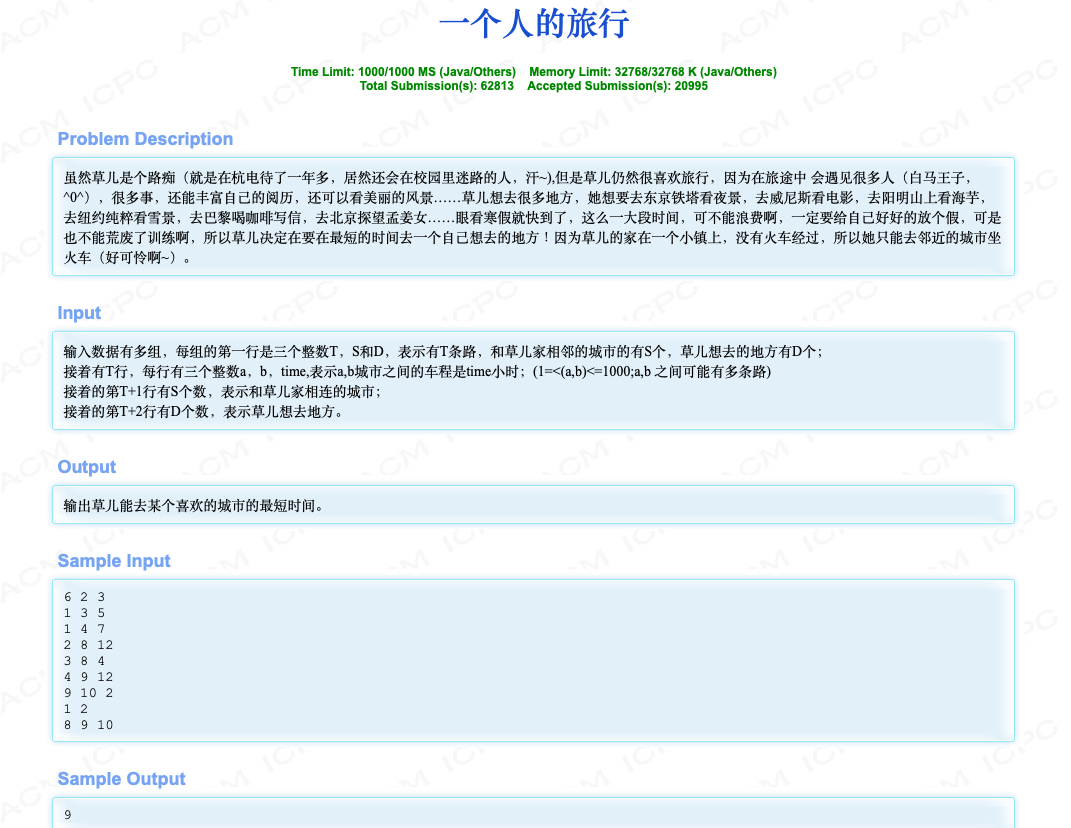
Task: Select the Memory Limit 32768/32768 K text
Action: click(x=652, y=72)
